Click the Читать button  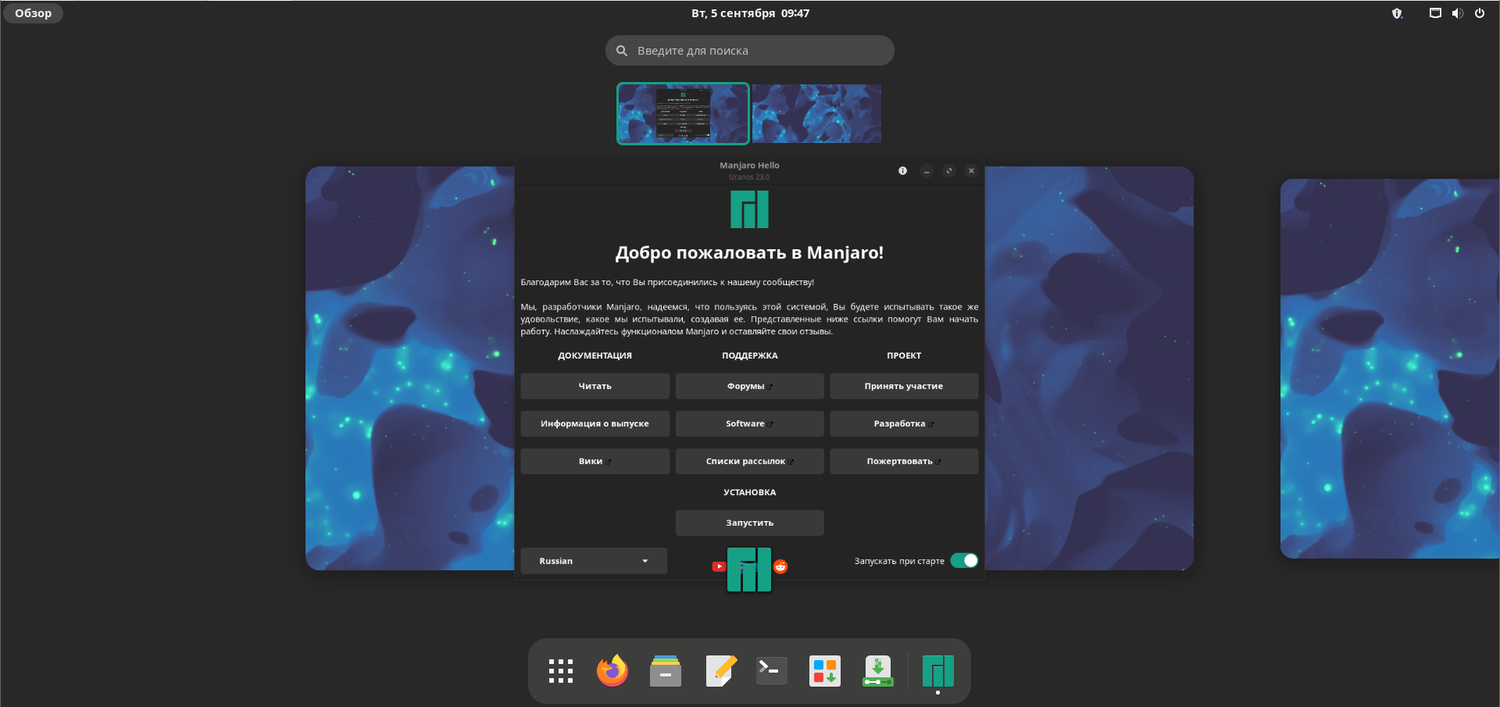tap(595, 386)
